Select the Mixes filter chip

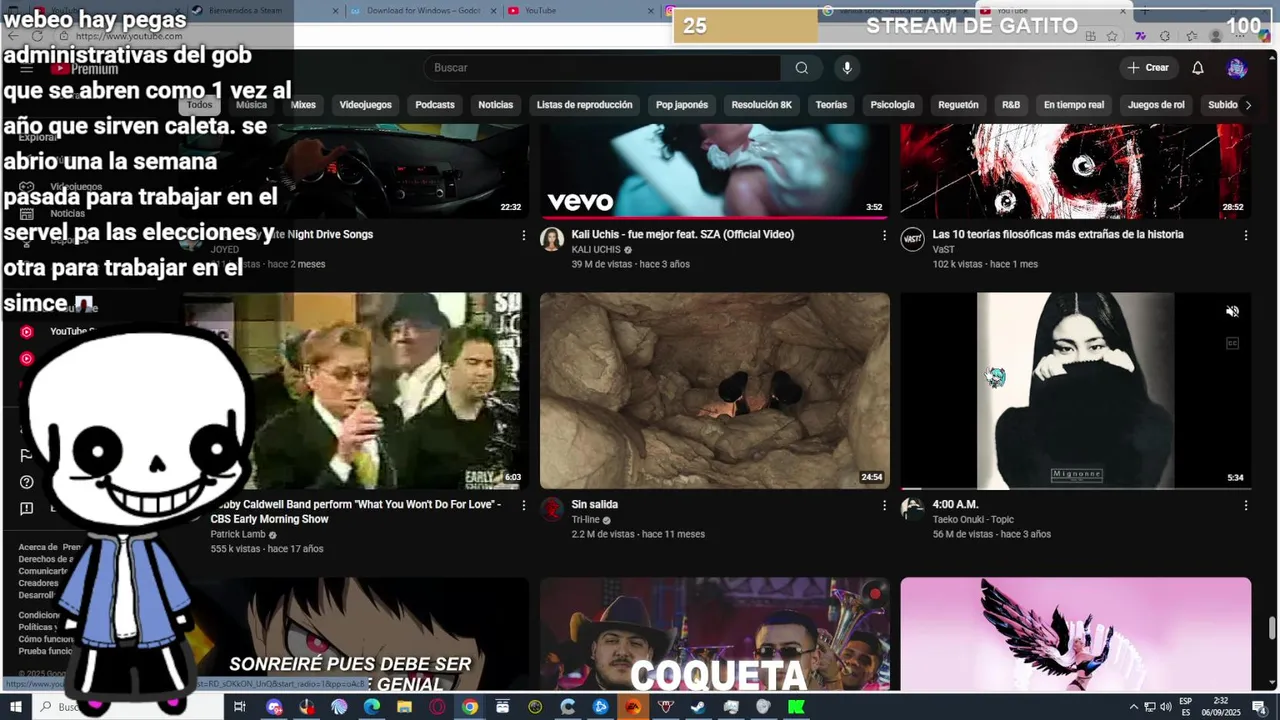[x=303, y=105]
